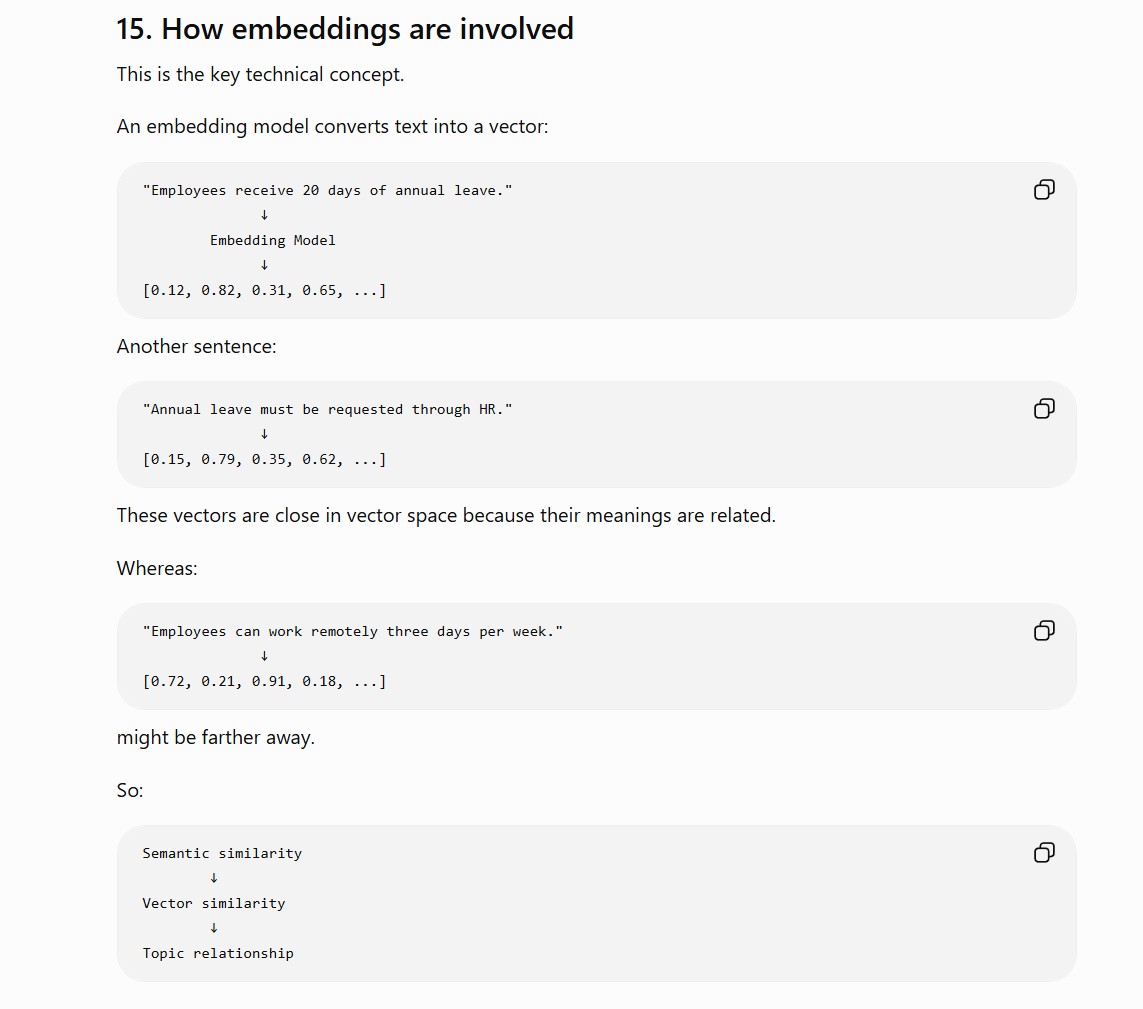
Task: Click the "15. How embeddings are involved" heading
Action: [x=345, y=29]
